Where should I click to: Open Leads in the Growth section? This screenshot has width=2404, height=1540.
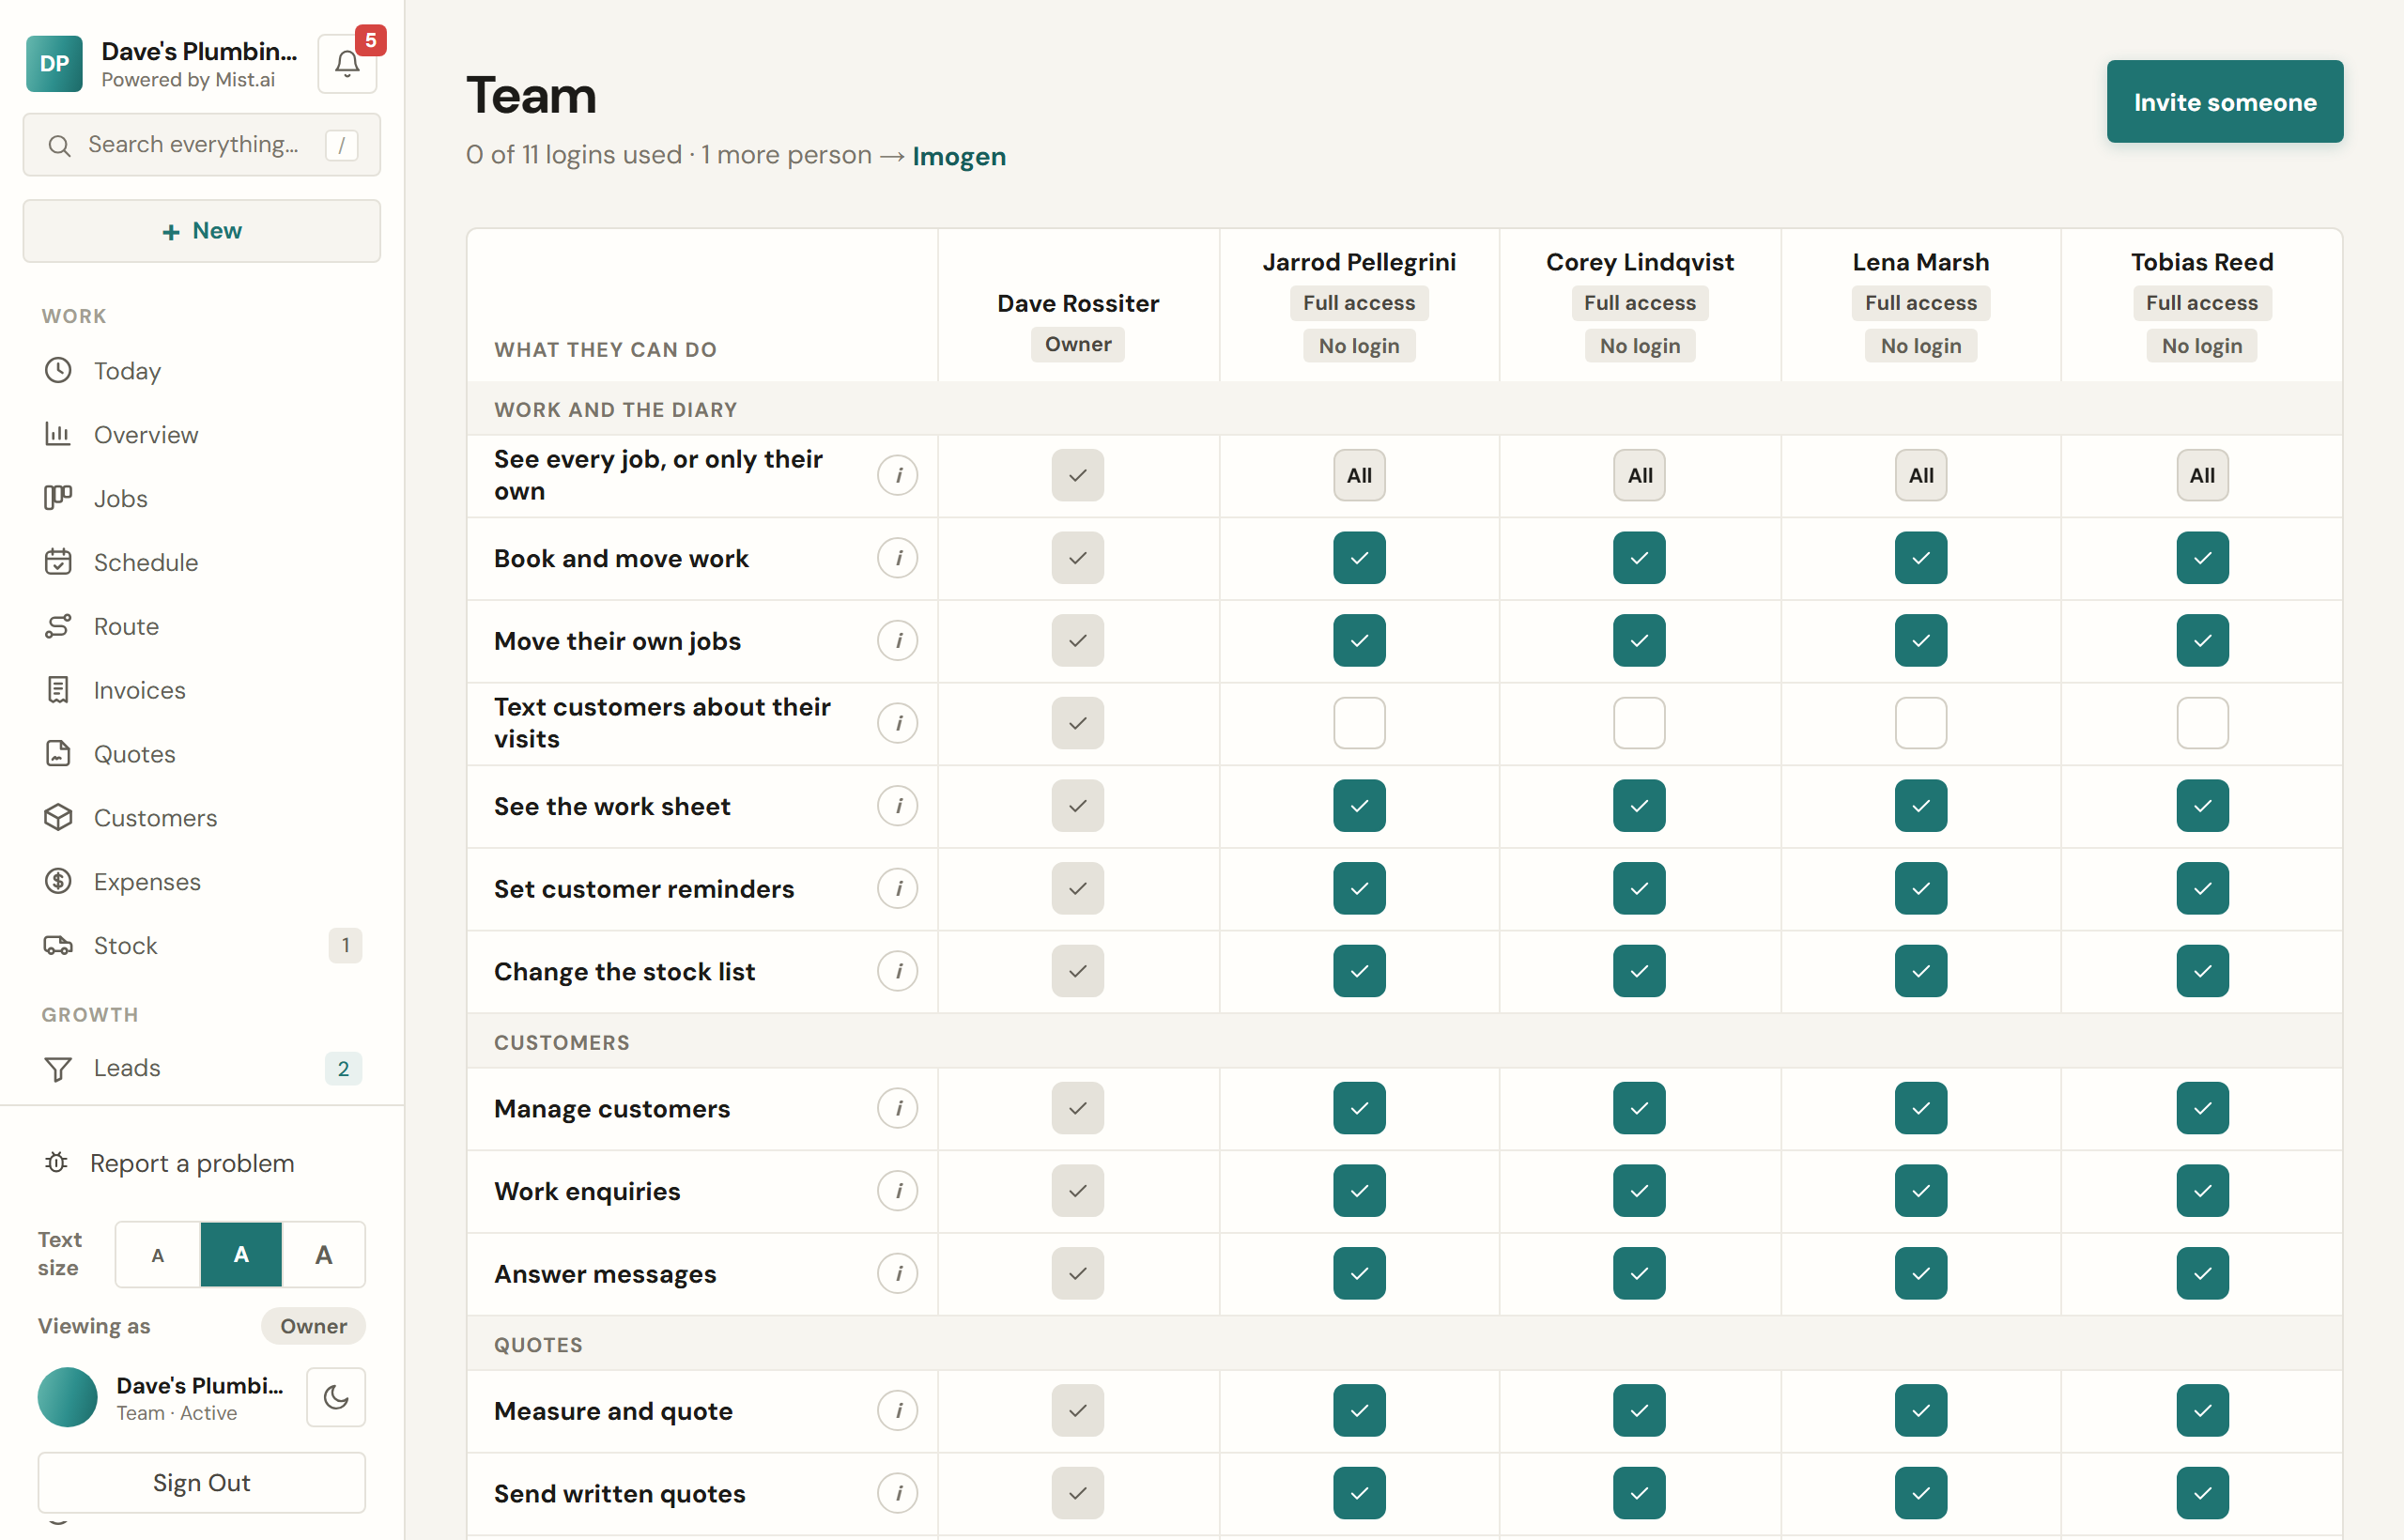coord(202,1069)
